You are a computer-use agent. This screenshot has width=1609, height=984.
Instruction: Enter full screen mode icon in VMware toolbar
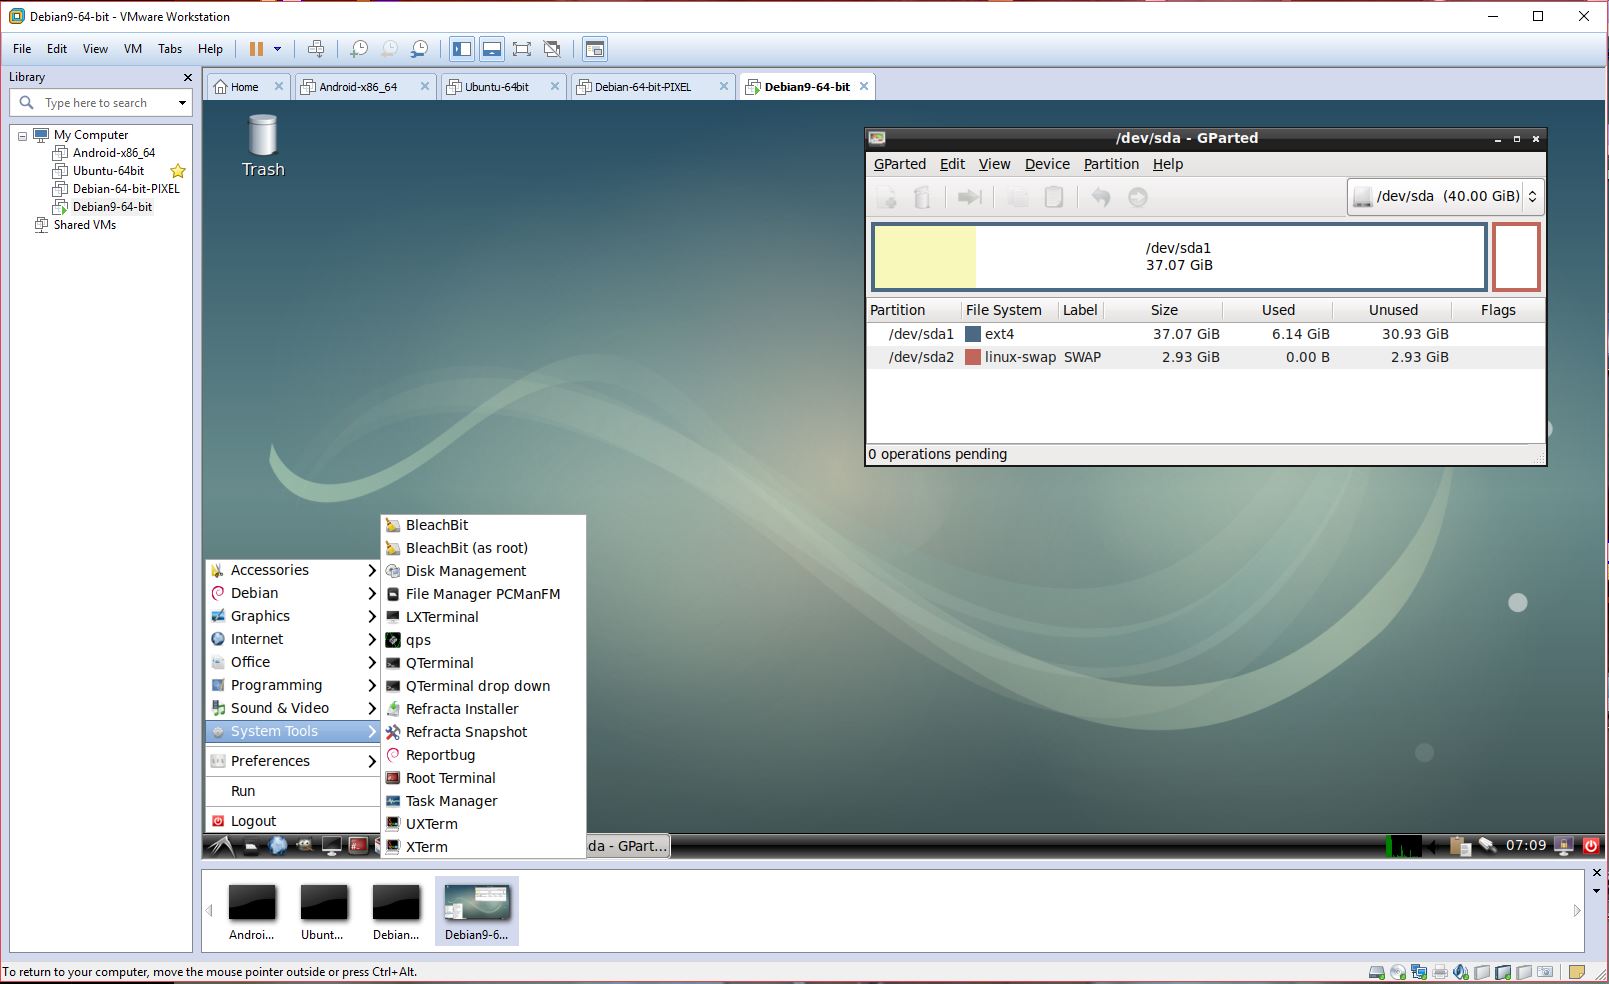[x=522, y=49]
